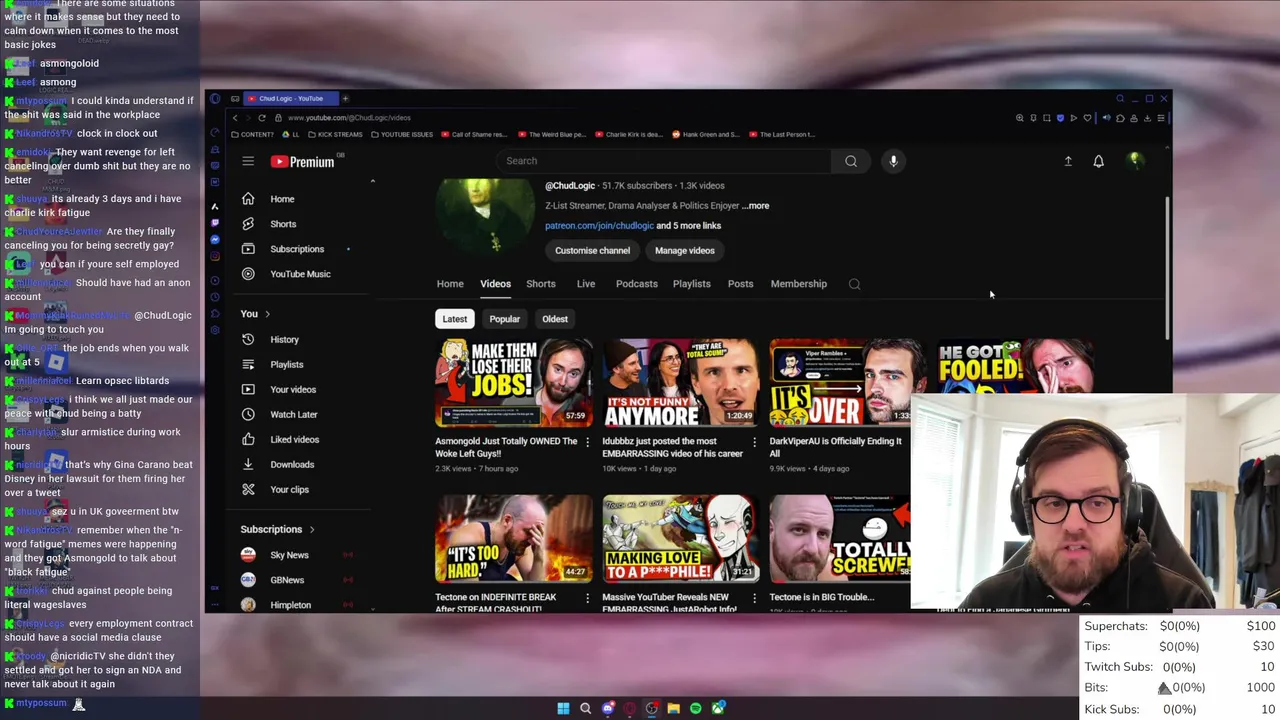Select the Latest sort chip

click(455, 319)
